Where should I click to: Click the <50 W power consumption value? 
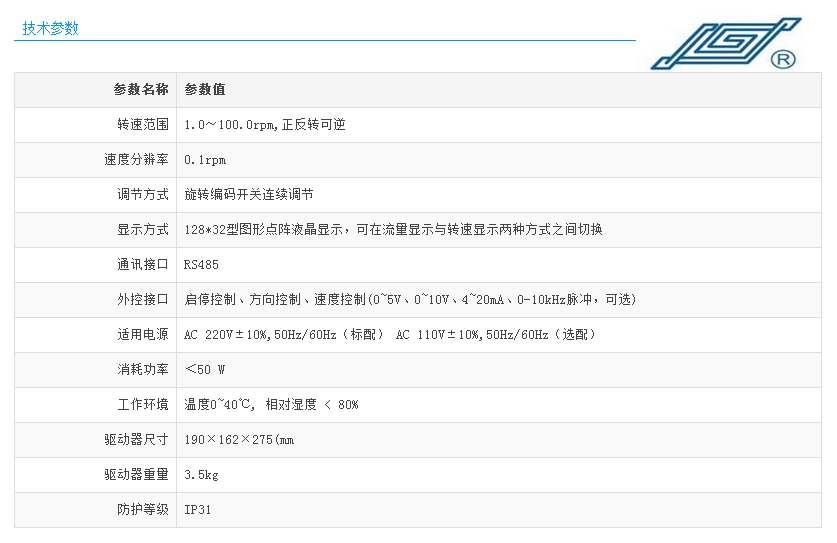[x=205, y=370]
